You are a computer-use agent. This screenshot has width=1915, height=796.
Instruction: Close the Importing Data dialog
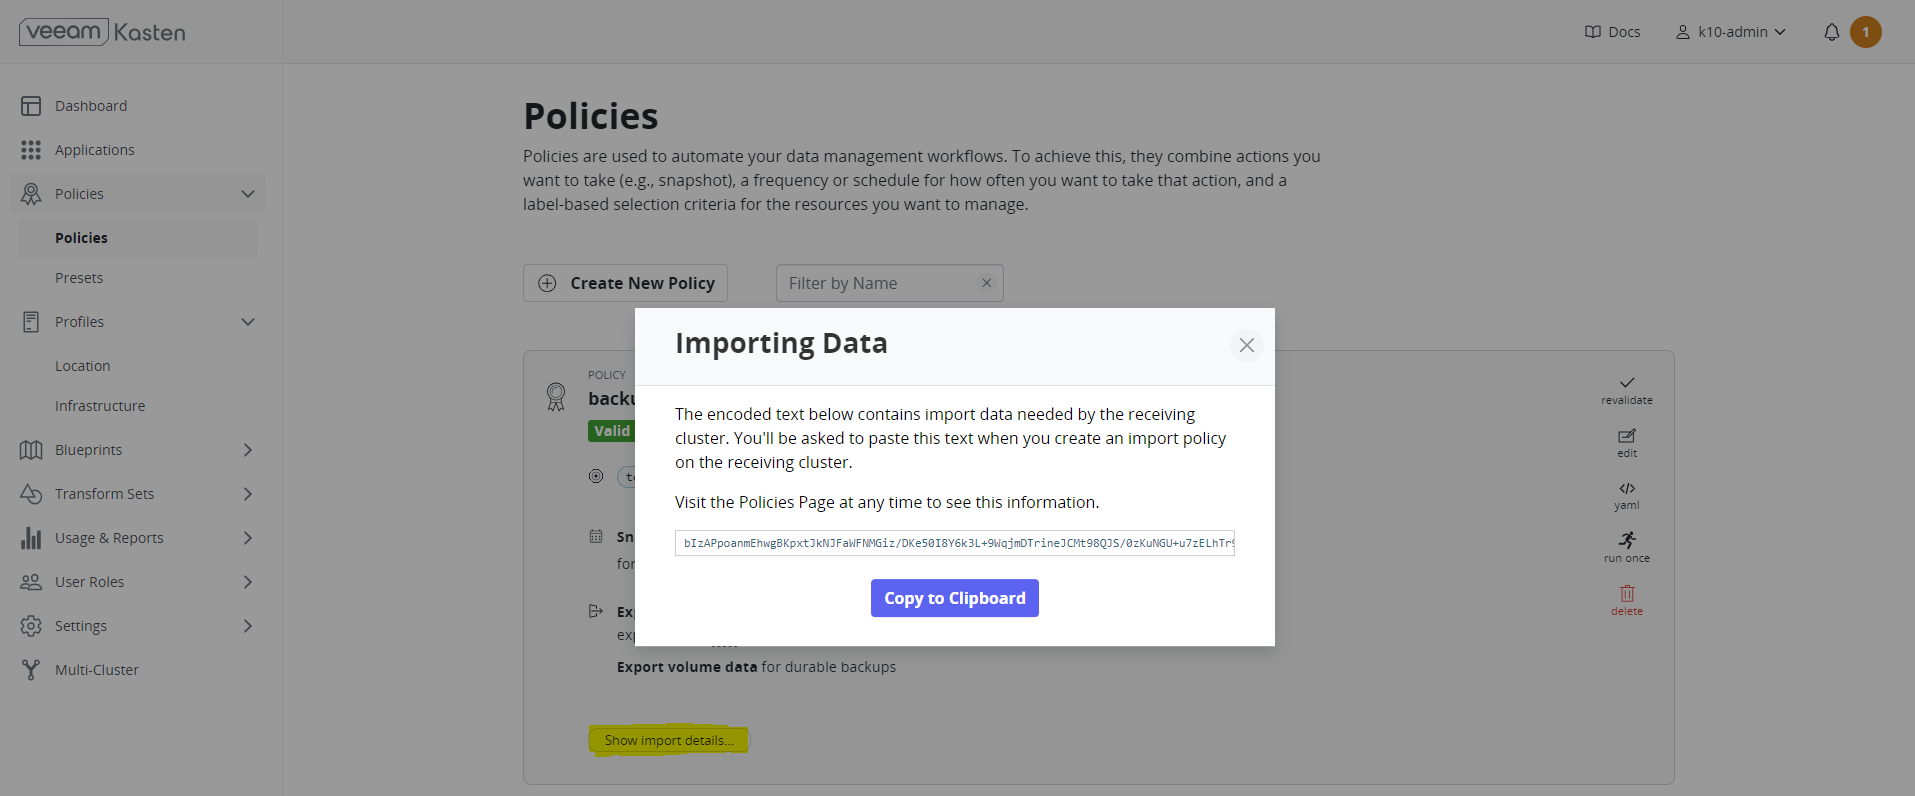click(1247, 345)
